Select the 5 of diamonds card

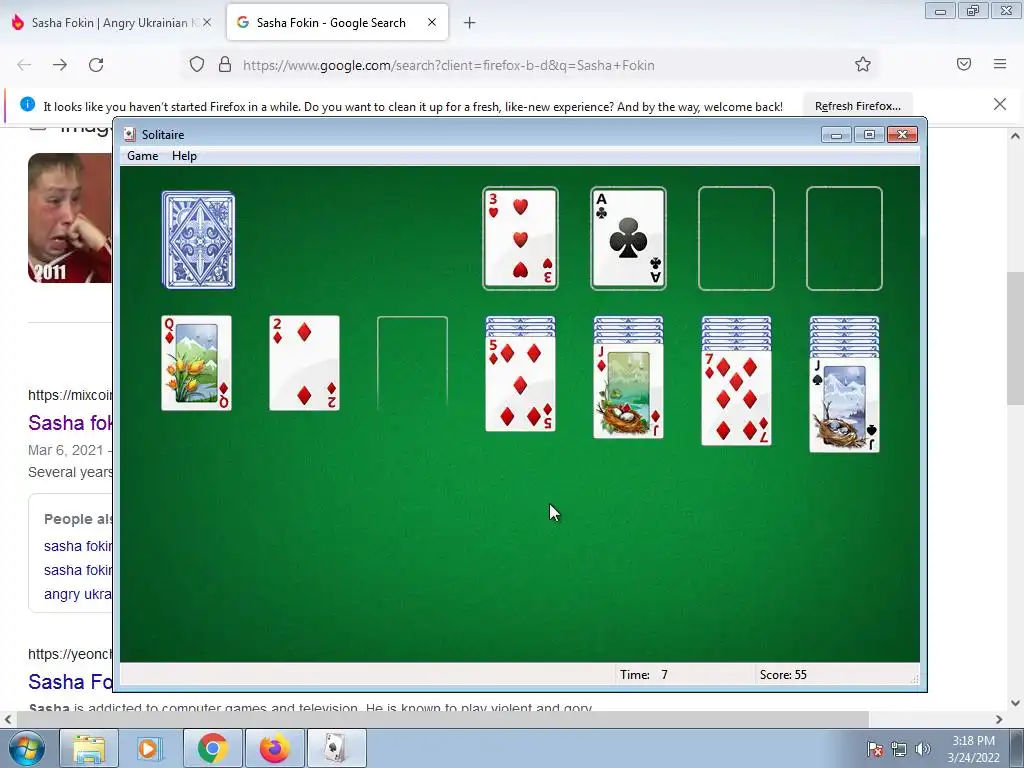tap(520, 385)
